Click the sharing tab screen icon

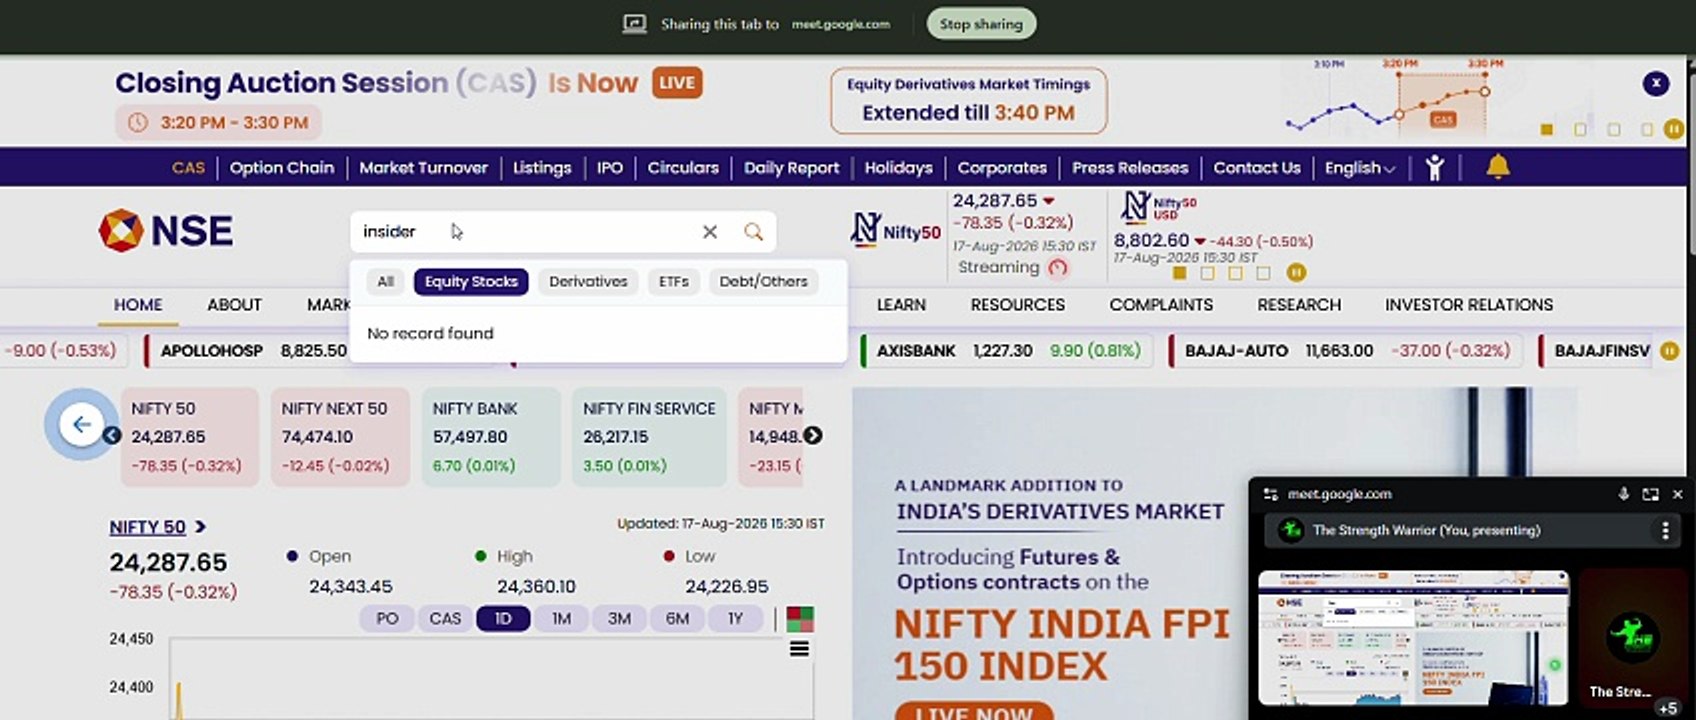tap(635, 24)
